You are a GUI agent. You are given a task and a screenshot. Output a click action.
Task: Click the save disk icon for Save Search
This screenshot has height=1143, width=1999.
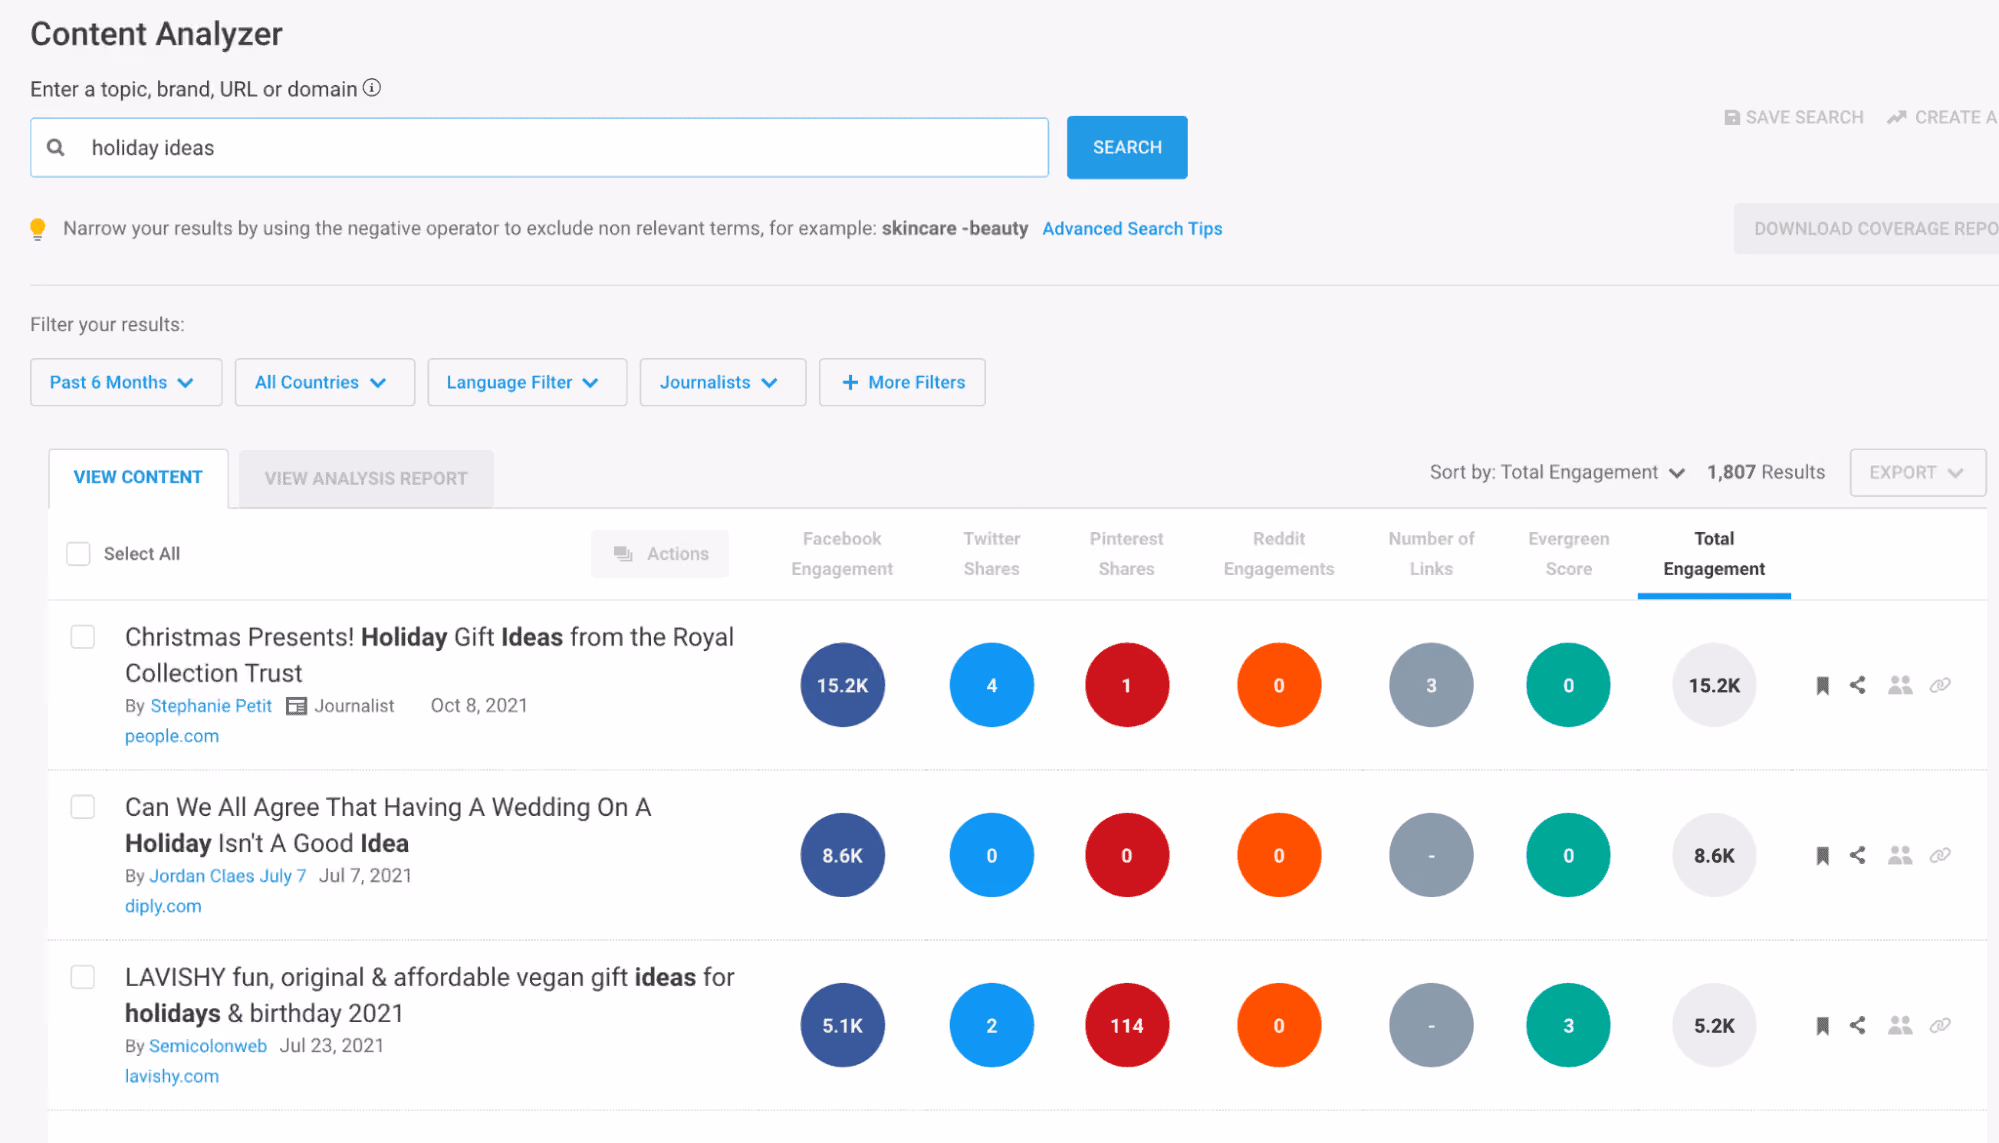1732,117
